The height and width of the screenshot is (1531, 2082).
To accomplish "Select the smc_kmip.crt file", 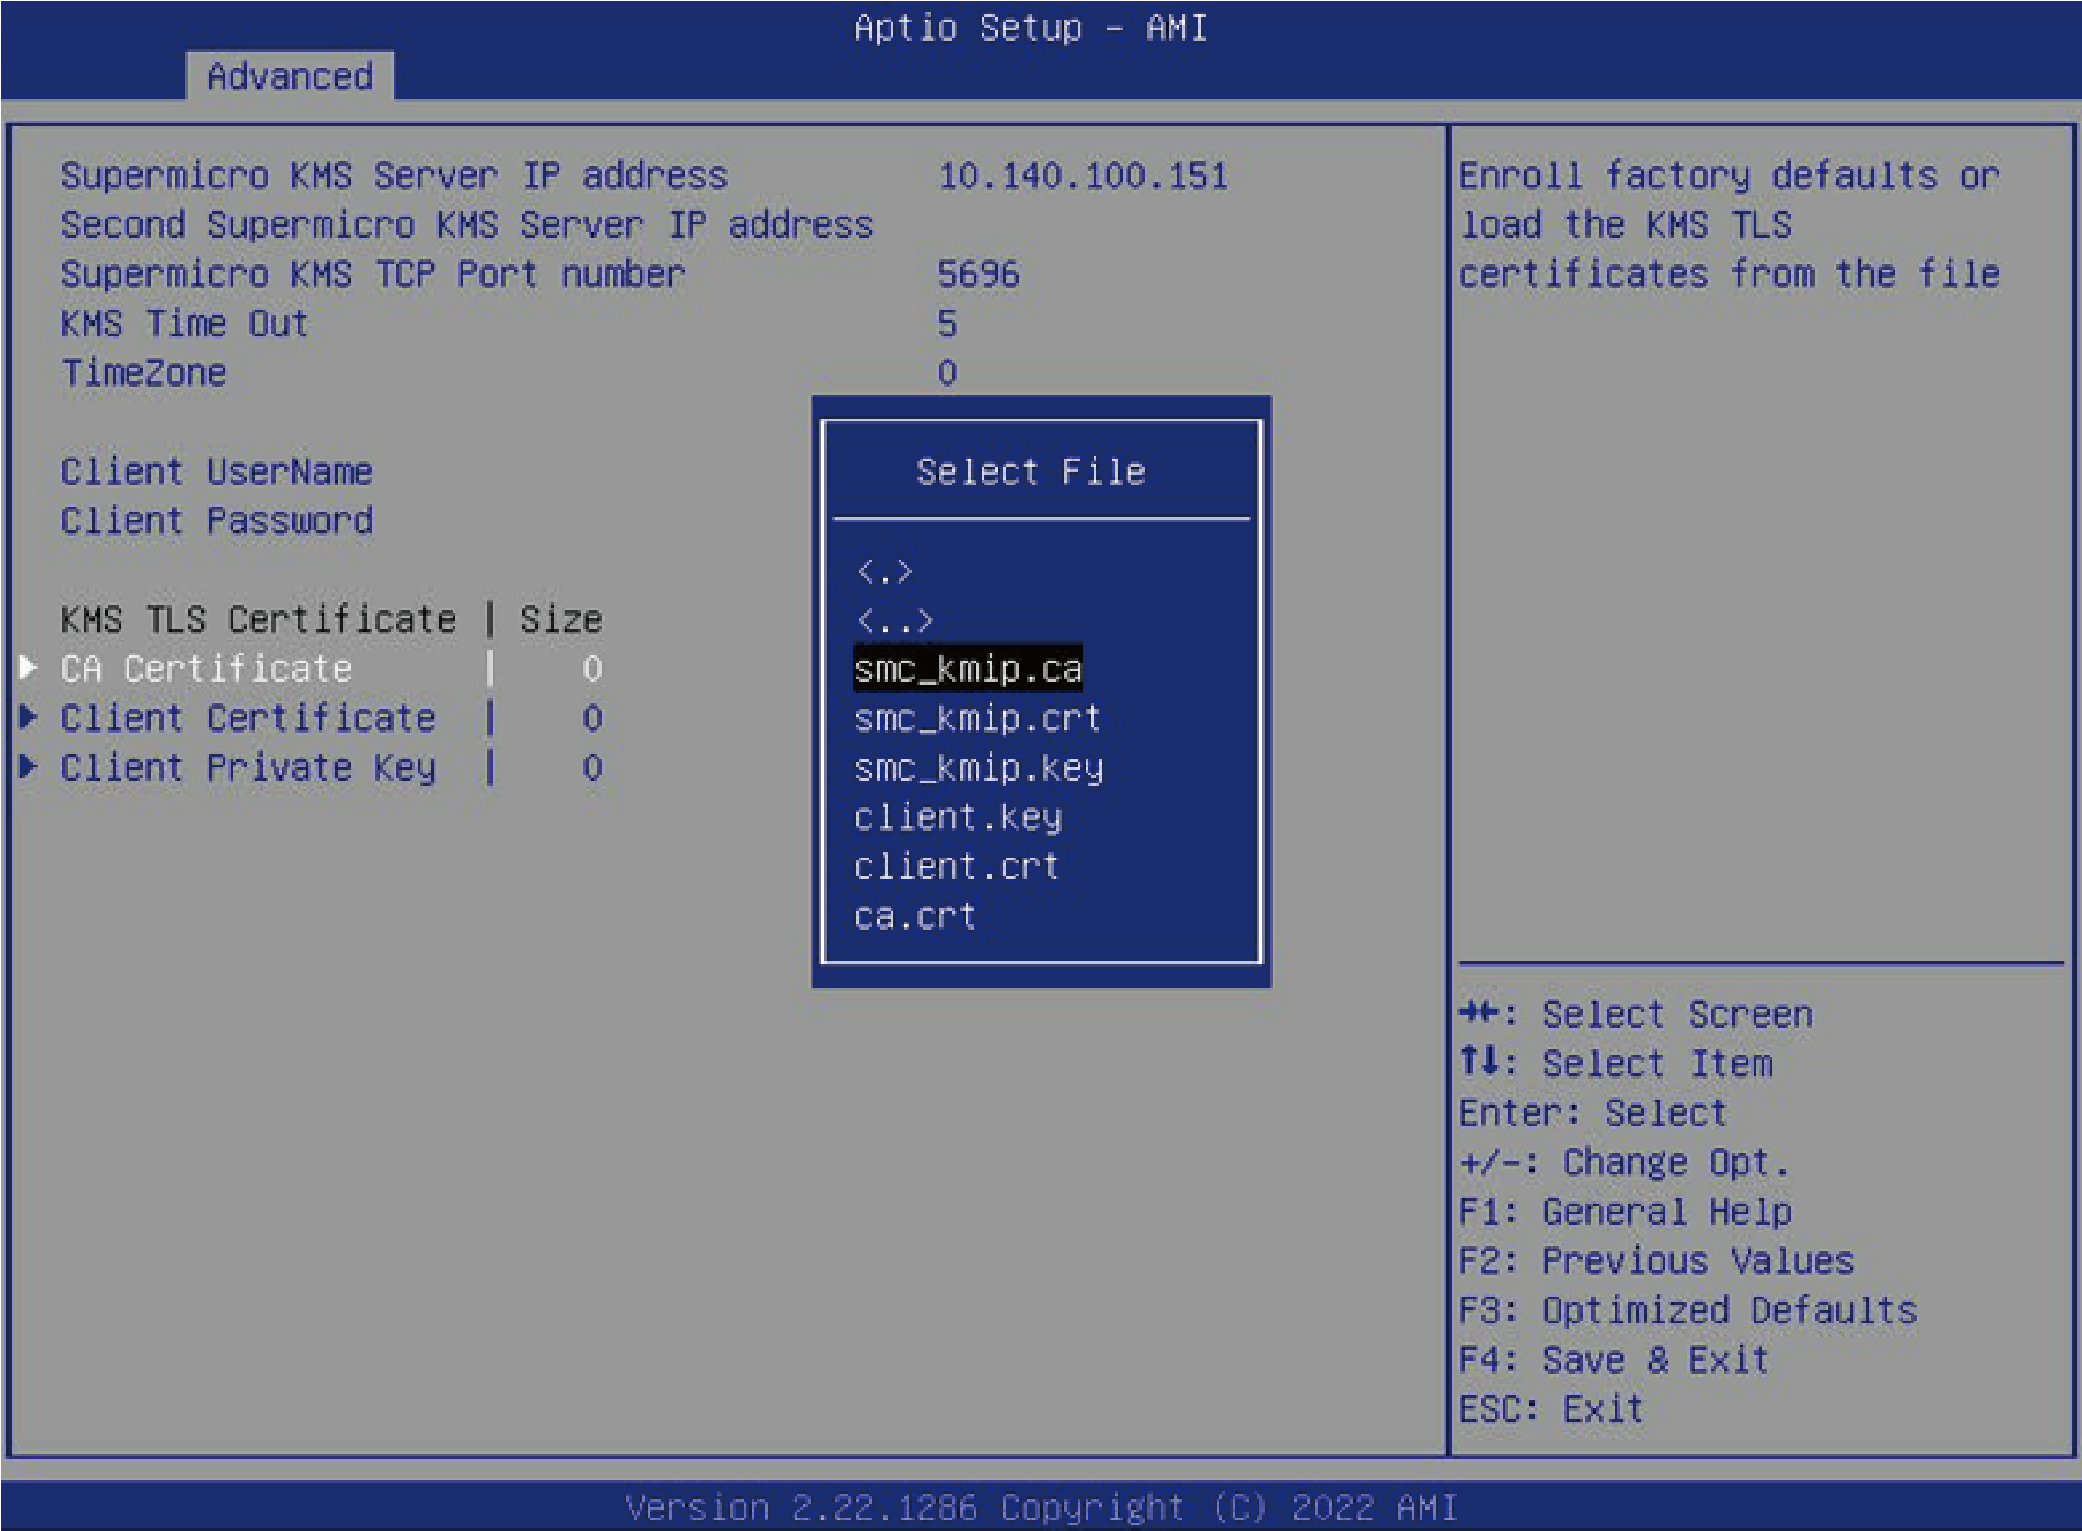I will (976, 718).
